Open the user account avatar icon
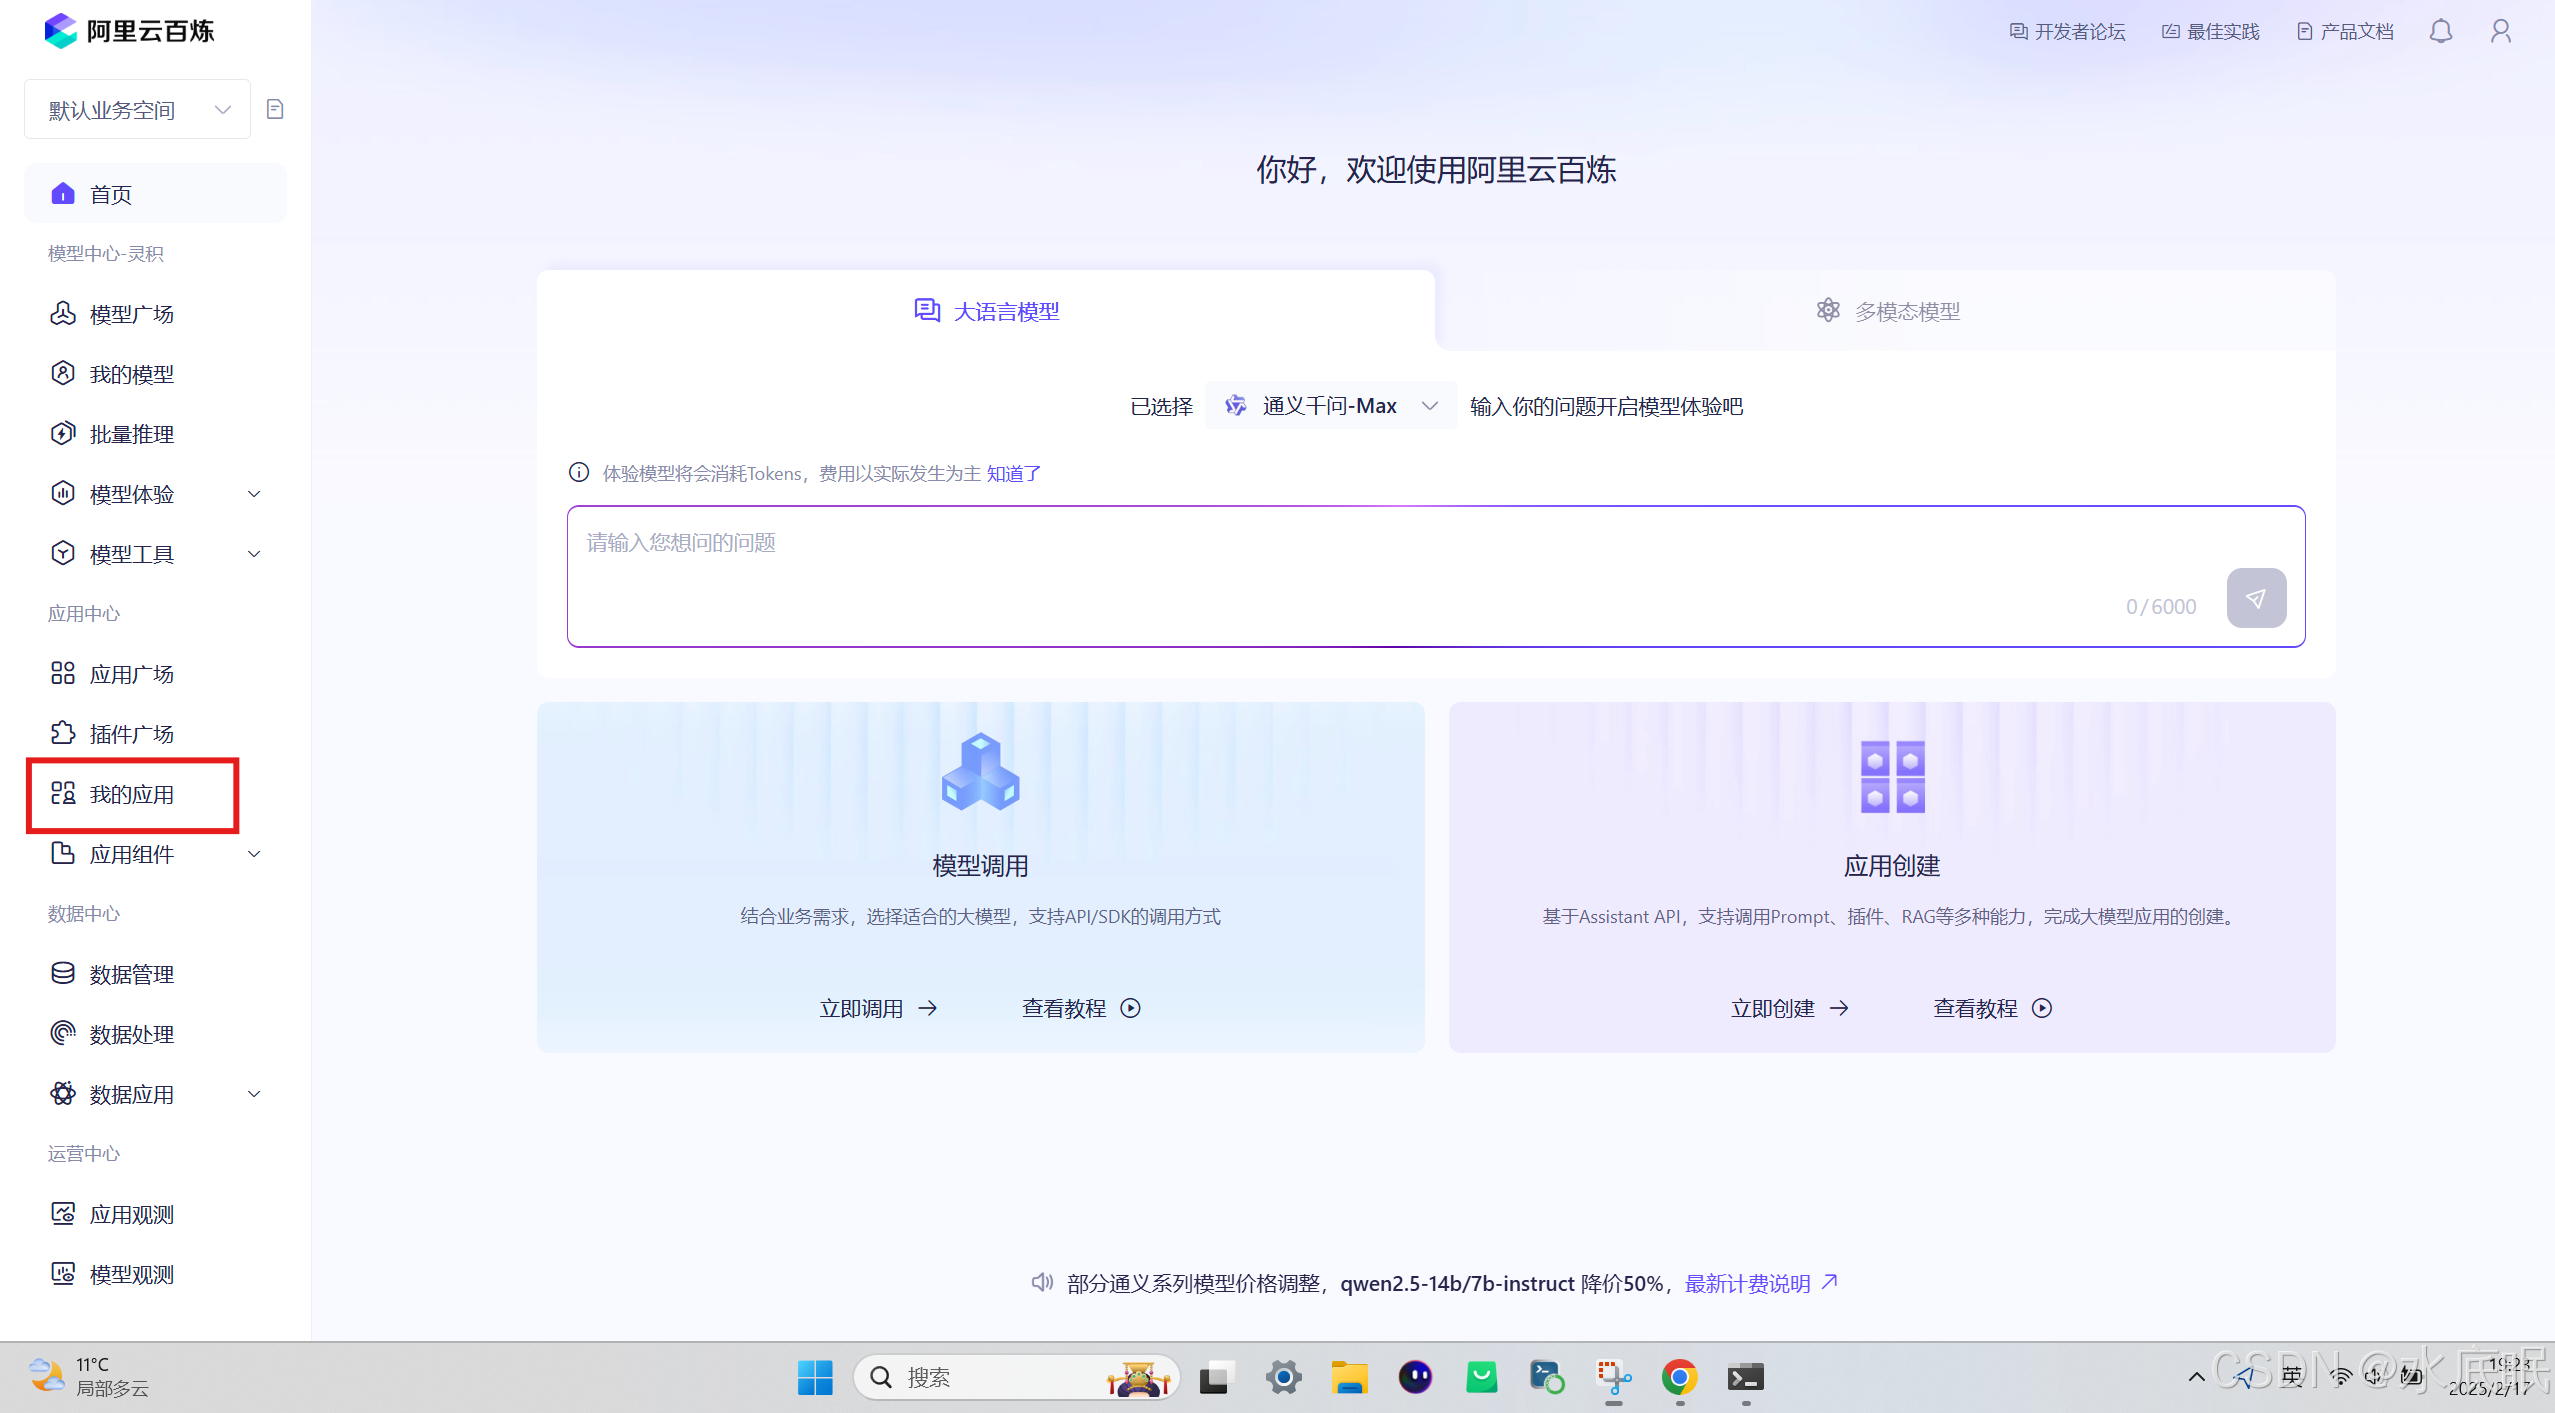The height and width of the screenshot is (1413, 2555). (x=2500, y=31)
